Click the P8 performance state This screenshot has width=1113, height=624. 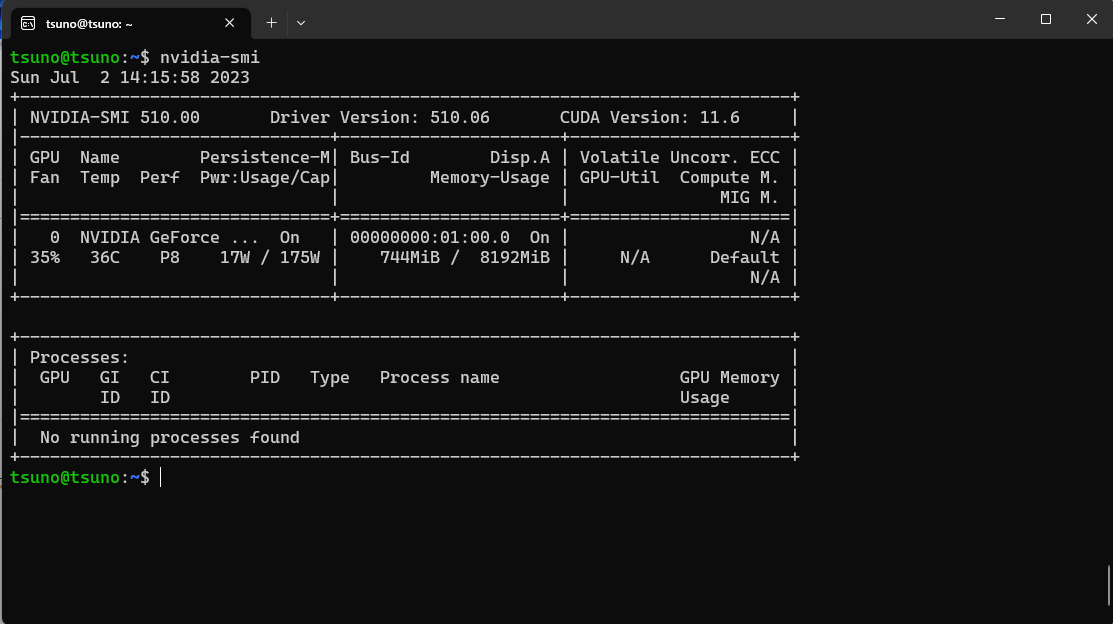(170, 257)
